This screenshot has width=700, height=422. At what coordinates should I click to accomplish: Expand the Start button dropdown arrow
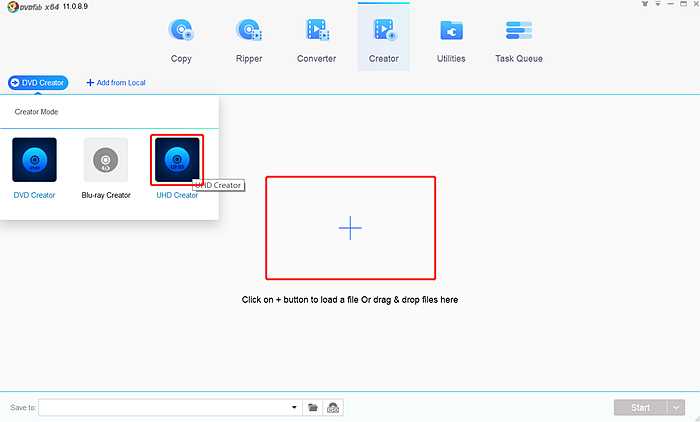point(676,408)
